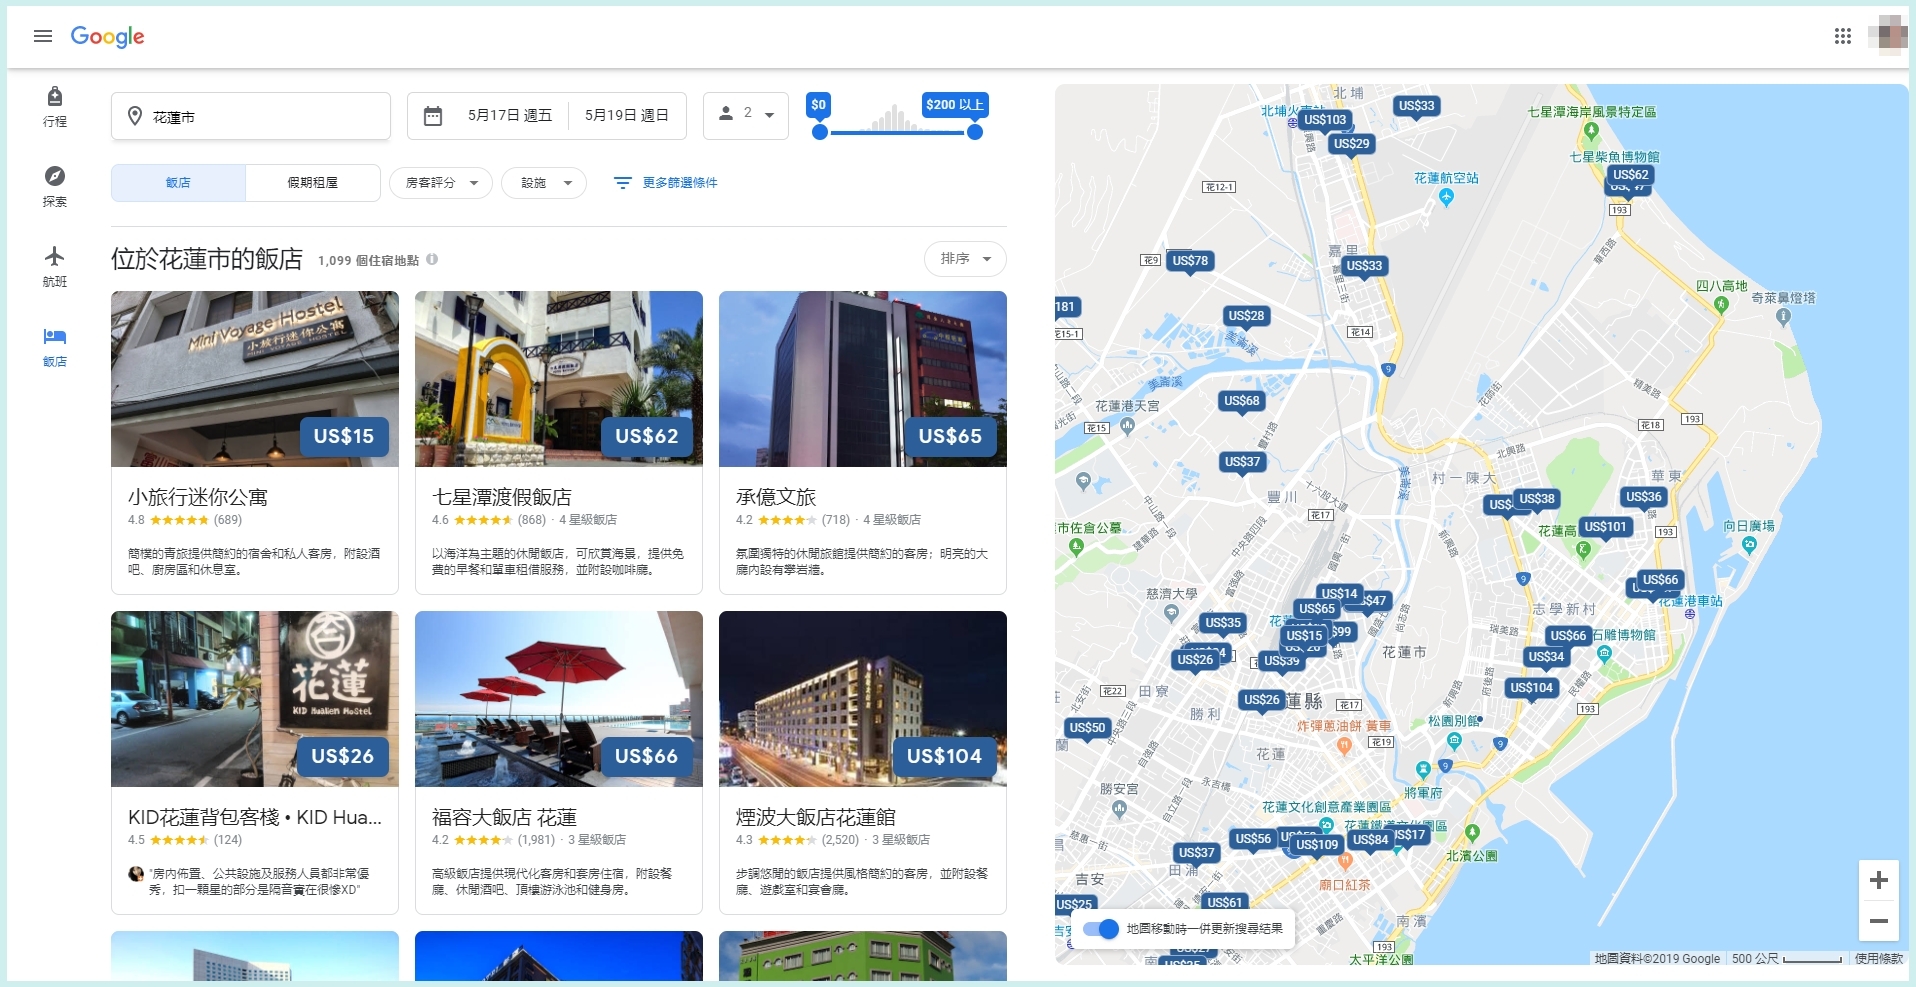Click the 北濱公園 map label
This screenshot has height=987, width=1916.
point(1472,856)
